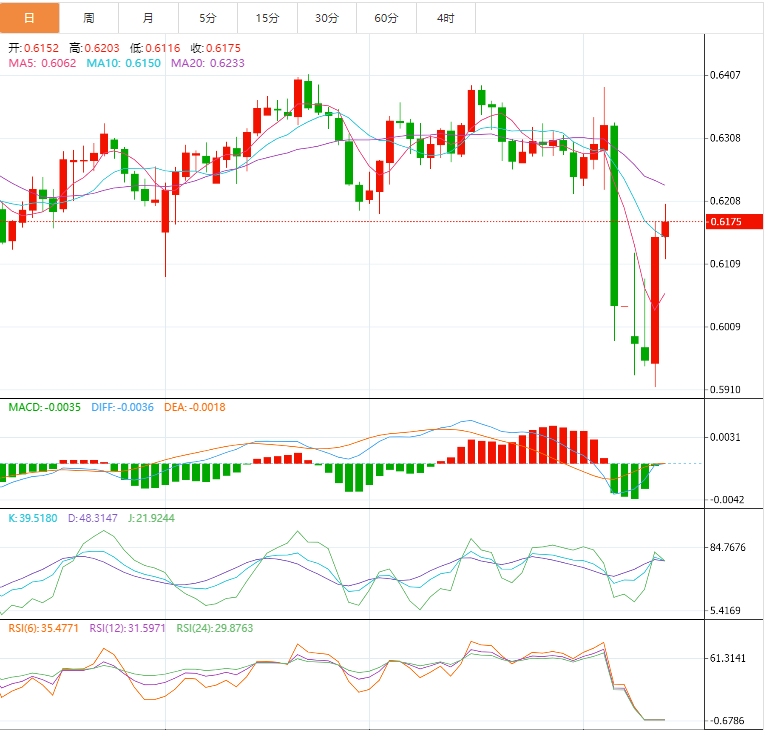The width and height of the screenshot is (765, 730).
Task: Click the latest red candlestick at 0.6175
Action: pyautogui.click(x=665, y=229)
